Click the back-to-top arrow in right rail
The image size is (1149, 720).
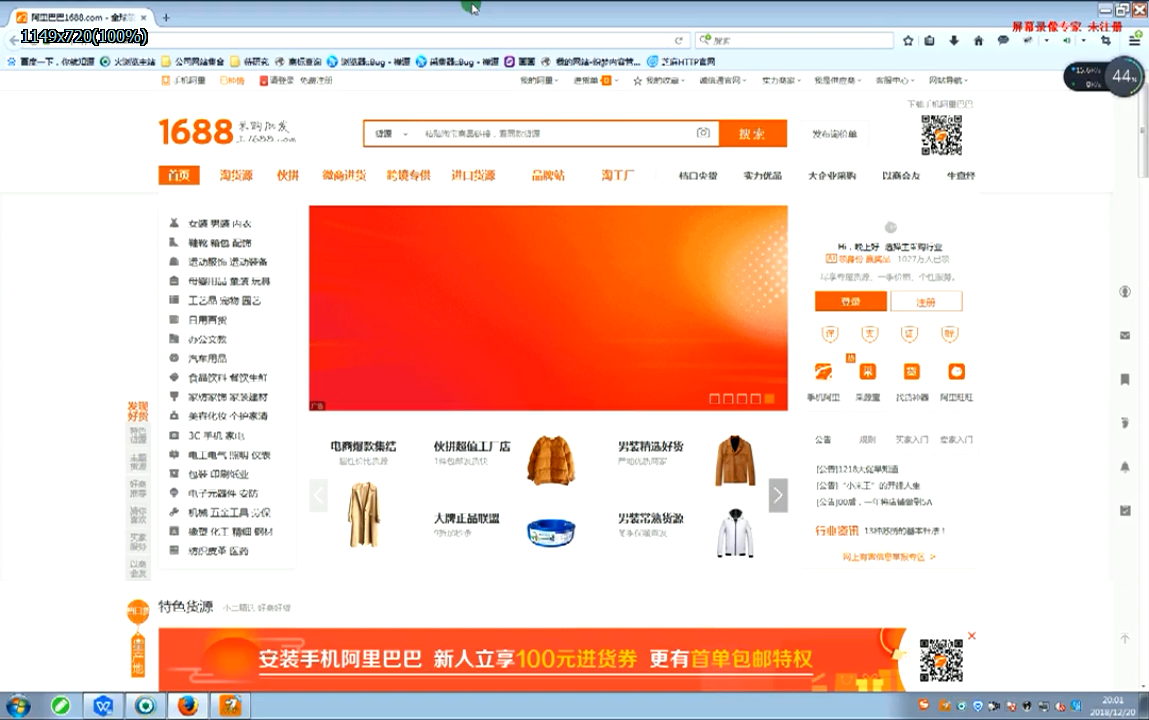click(1125, 639)
